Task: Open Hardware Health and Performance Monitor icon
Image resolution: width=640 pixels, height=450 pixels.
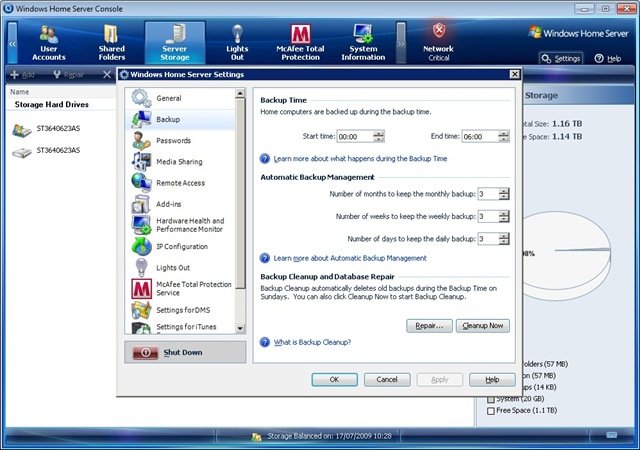Action: point(141,225)
